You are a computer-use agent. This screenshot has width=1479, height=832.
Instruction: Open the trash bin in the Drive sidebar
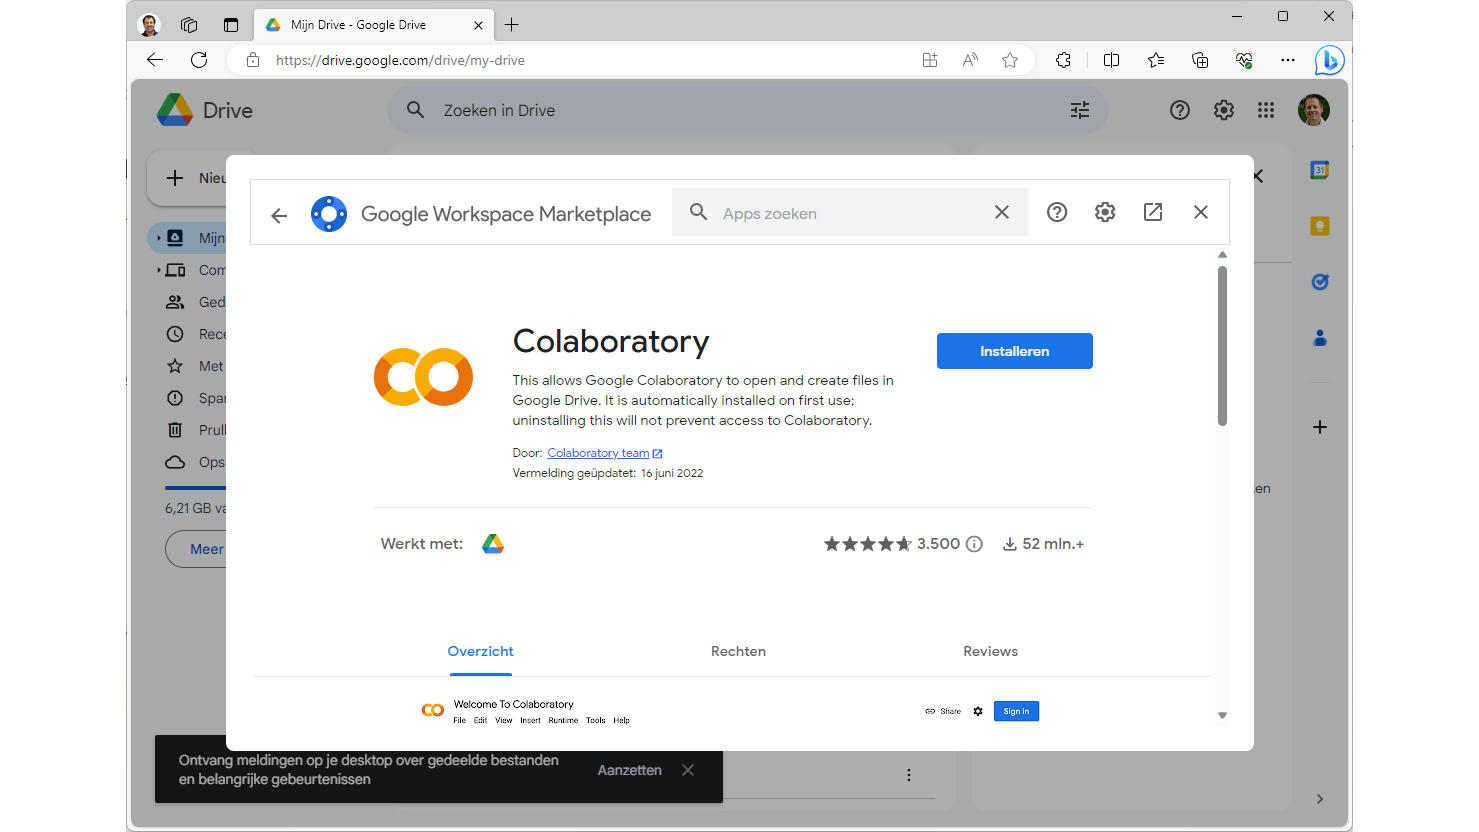click(175, 430)
